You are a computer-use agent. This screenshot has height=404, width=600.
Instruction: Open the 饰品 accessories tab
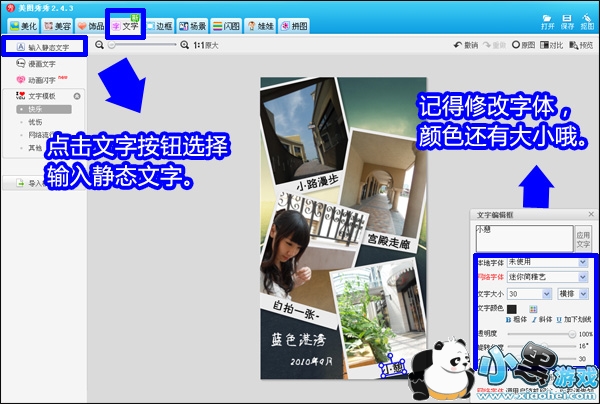point(90,26)
